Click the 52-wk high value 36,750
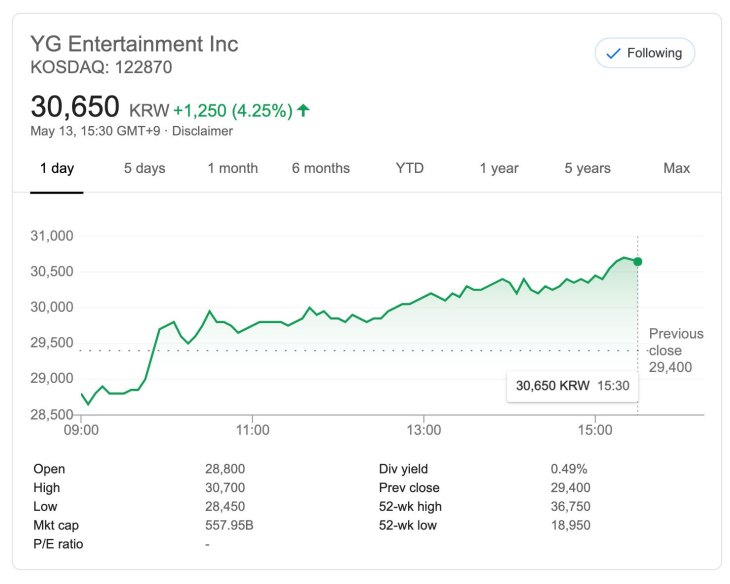The image size is (730, 584). [x=570, y=506]
